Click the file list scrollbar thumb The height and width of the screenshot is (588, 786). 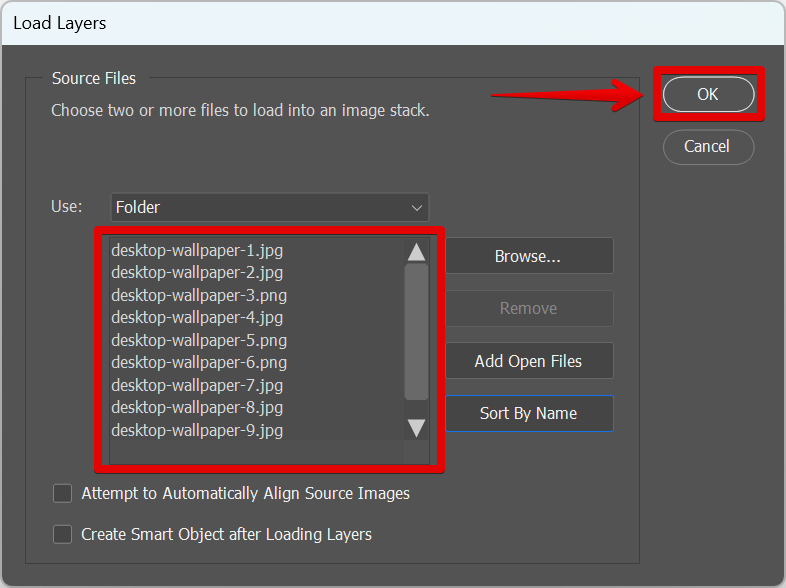point(417,332)
